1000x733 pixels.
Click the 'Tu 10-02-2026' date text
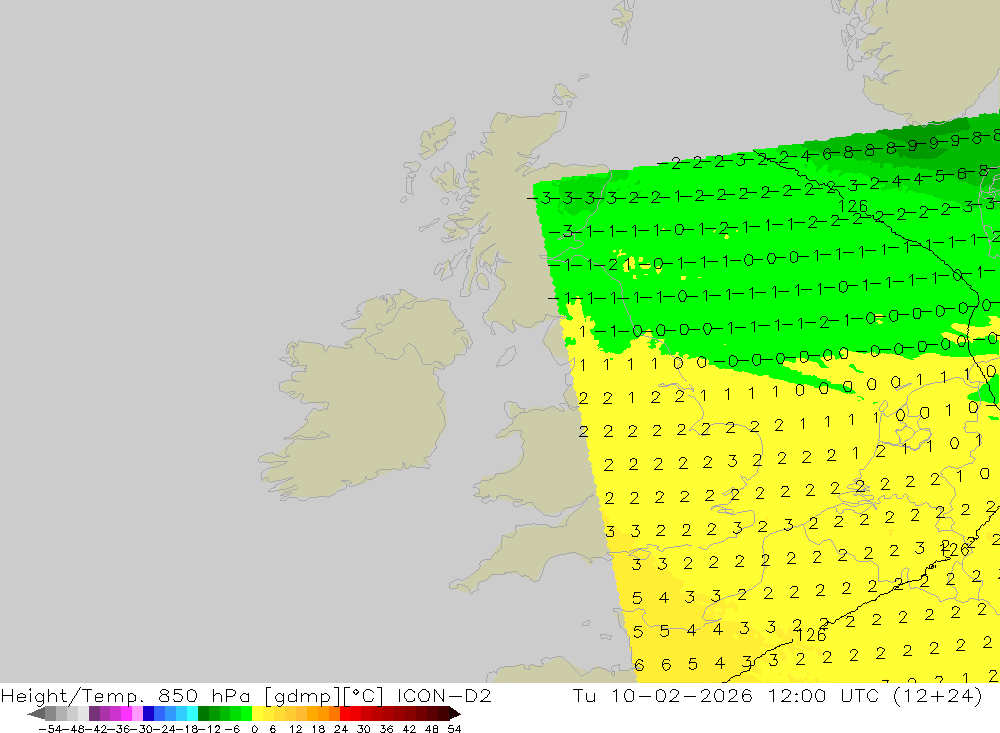pos(663,695)
